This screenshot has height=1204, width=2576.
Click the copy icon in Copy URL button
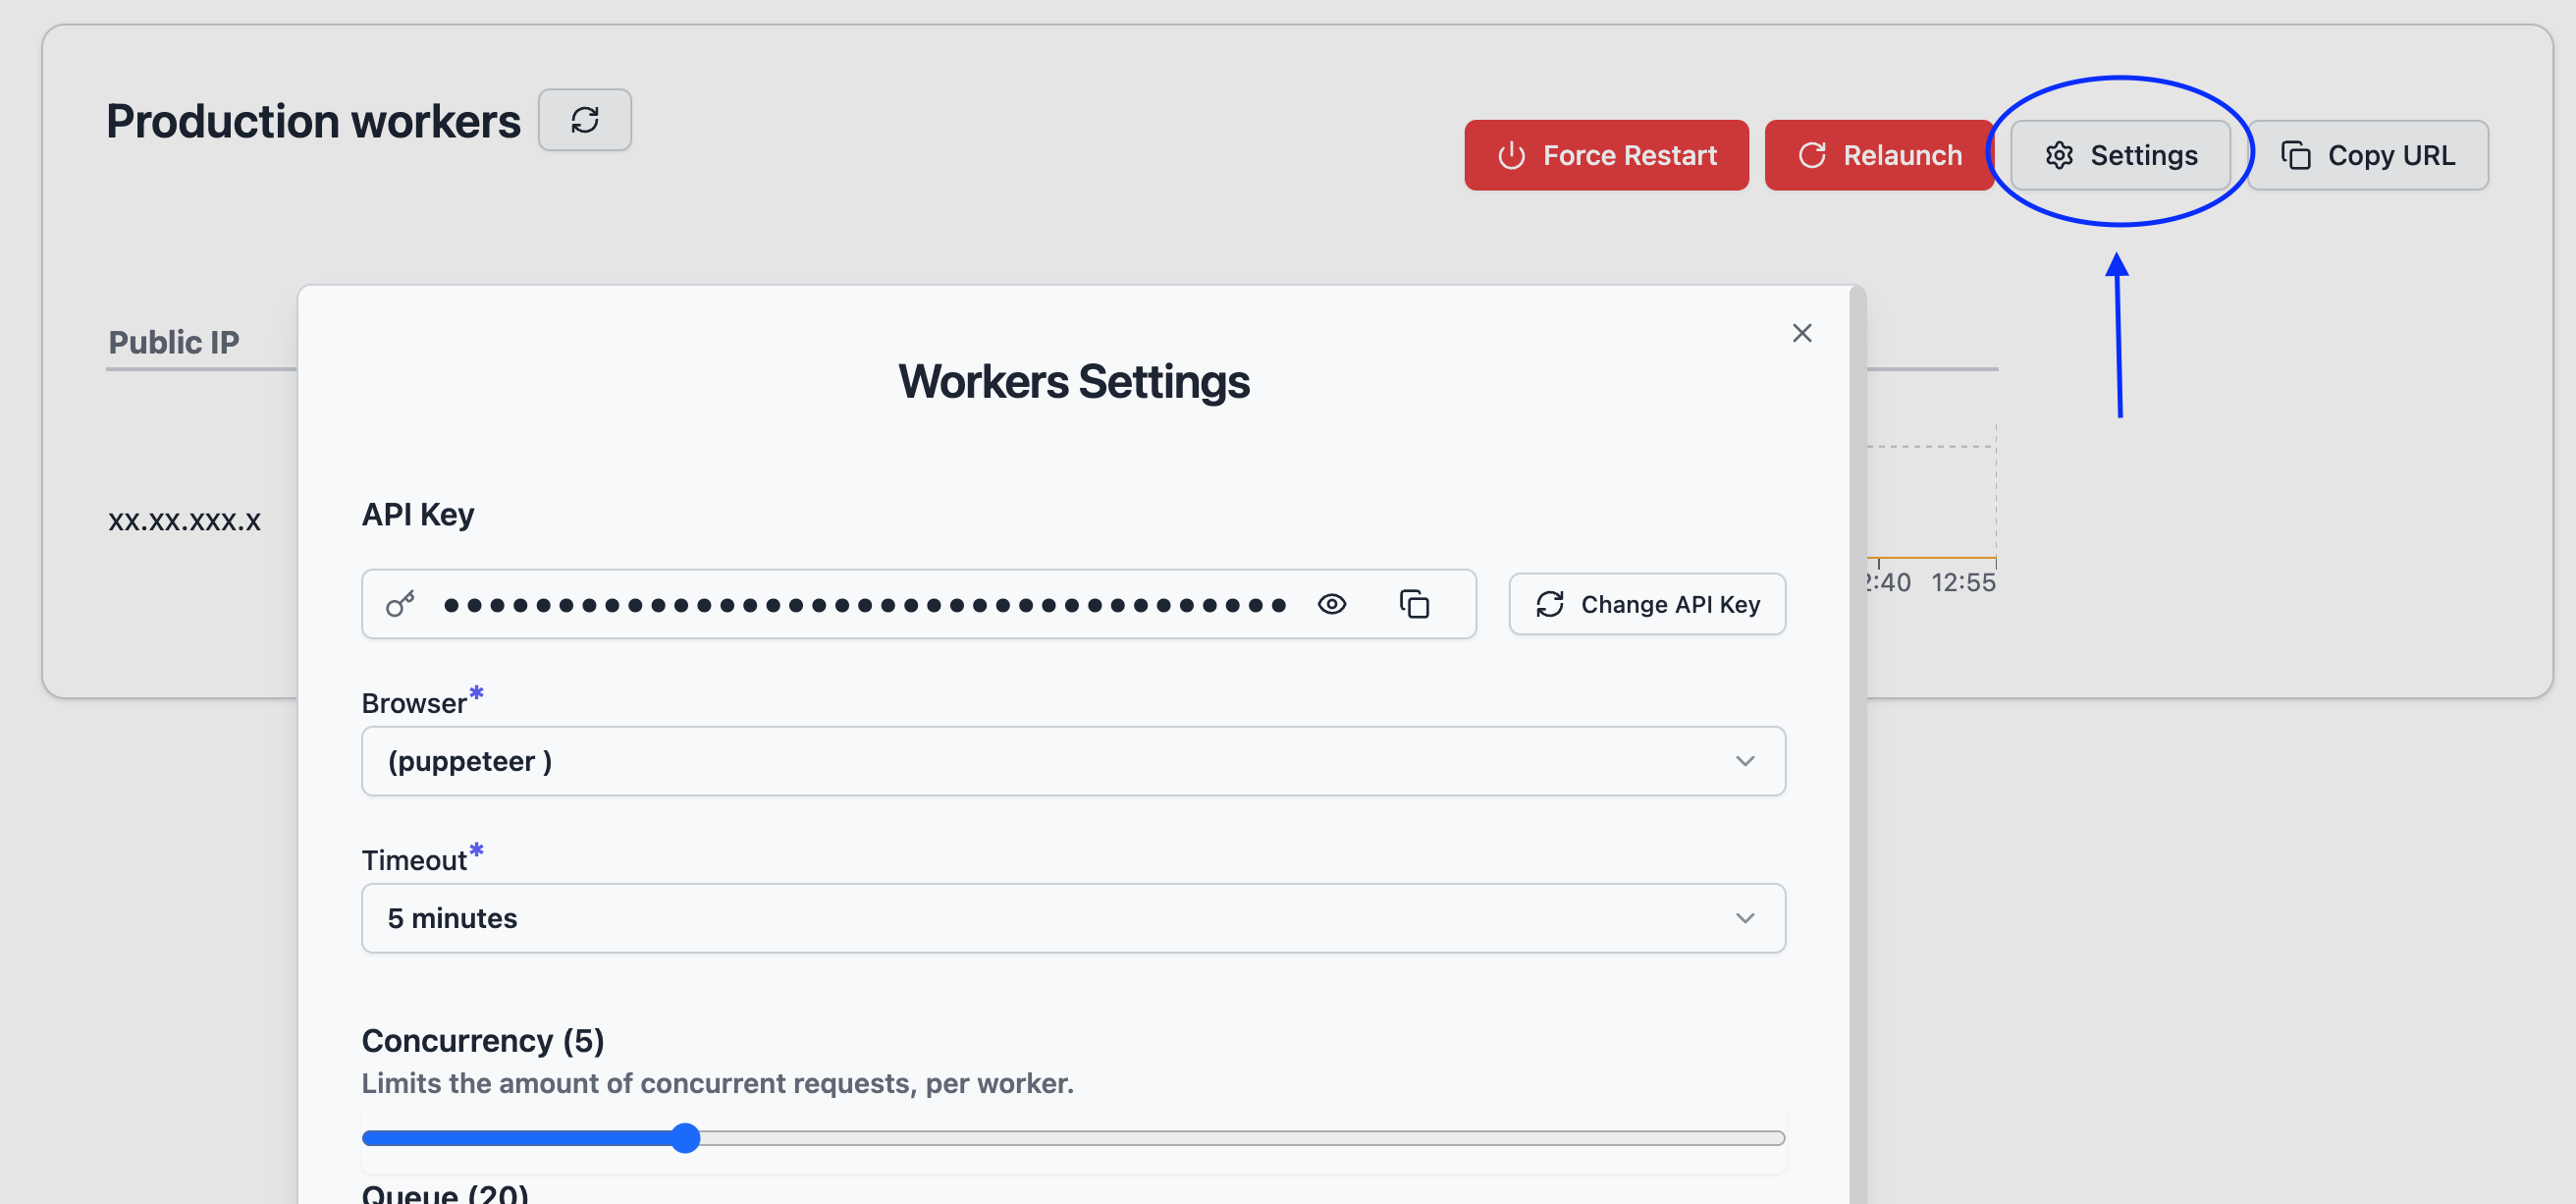coord(2297,155)
